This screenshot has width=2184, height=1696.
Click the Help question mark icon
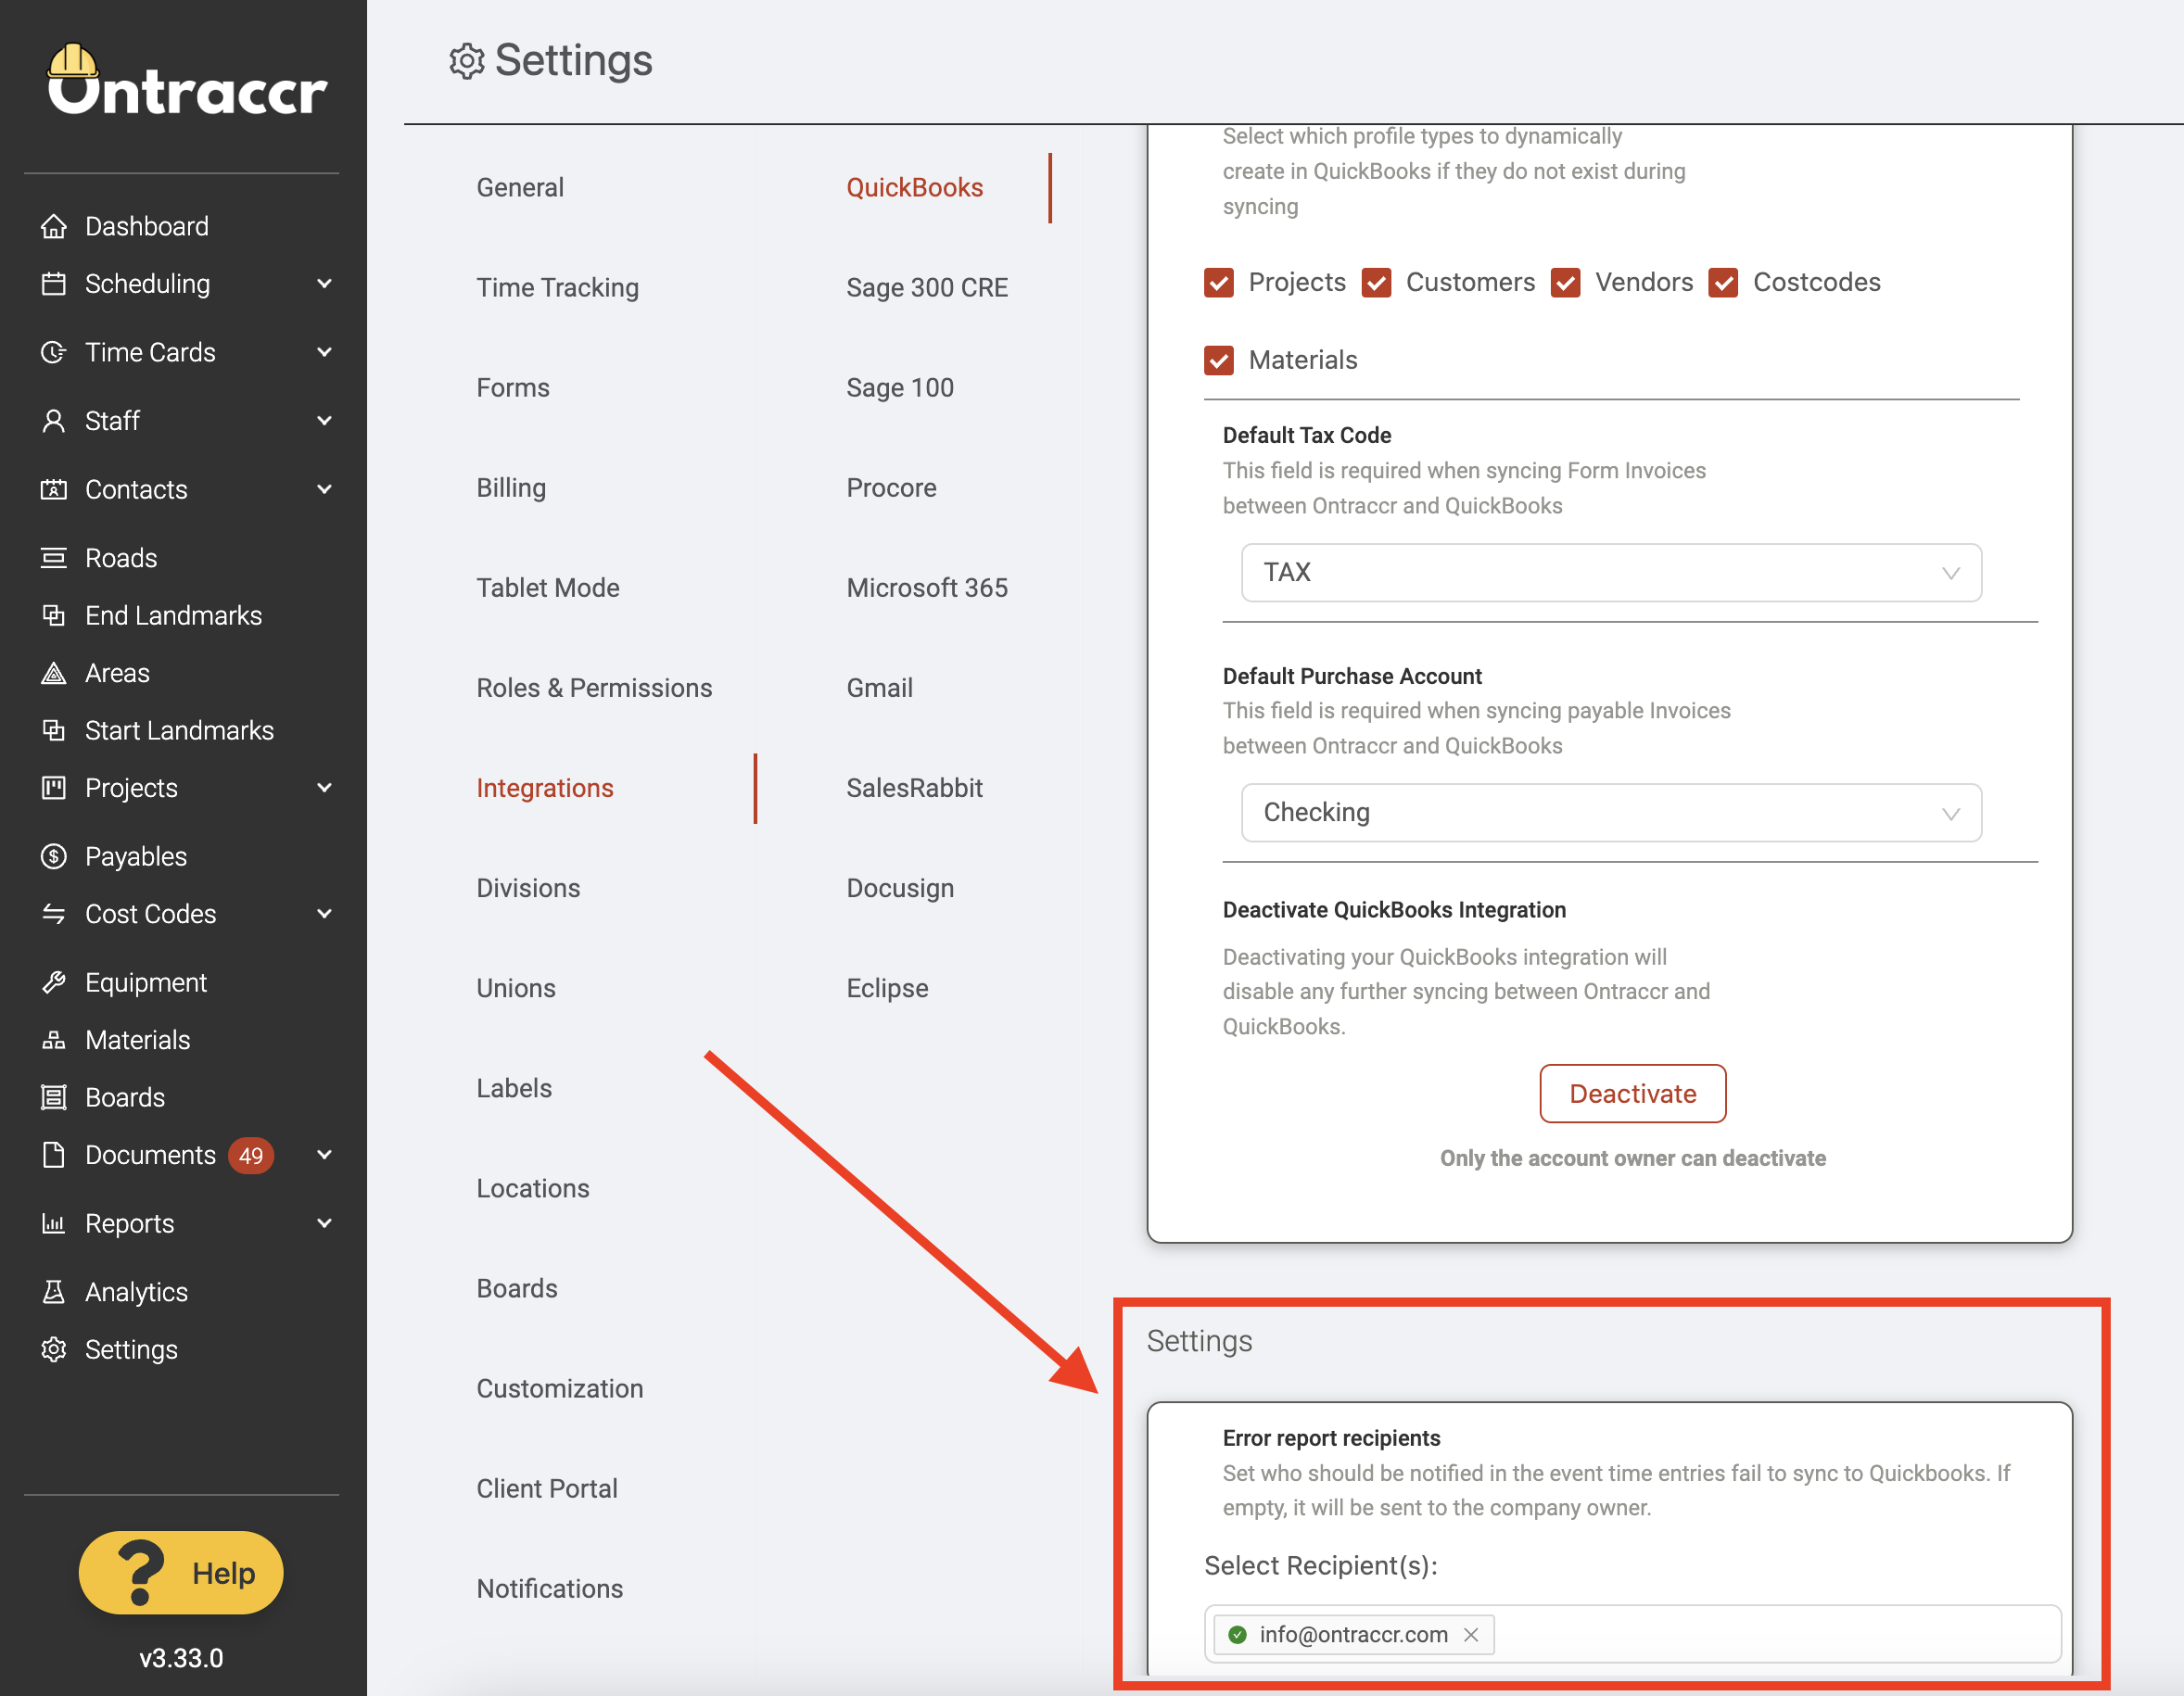click(141, 1572)
